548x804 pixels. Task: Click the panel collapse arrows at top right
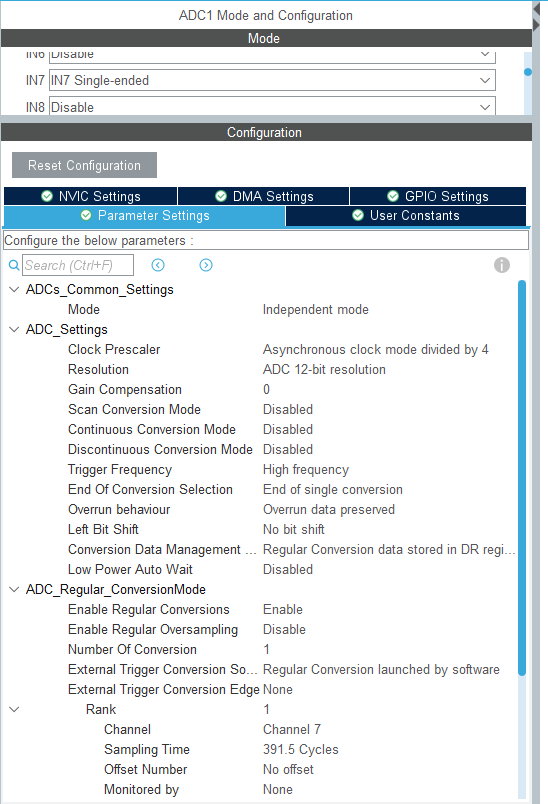coord(536,17)
